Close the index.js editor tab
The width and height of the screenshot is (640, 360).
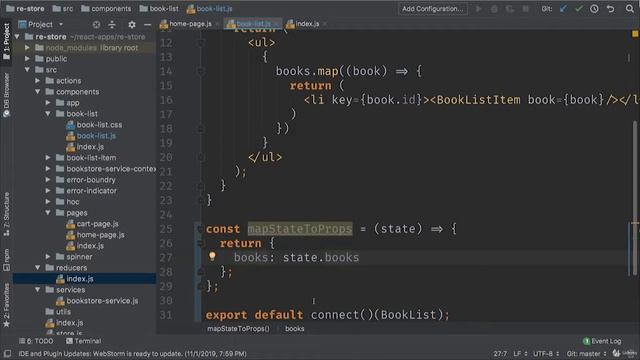pyautogui.click(x=324, y=24)
